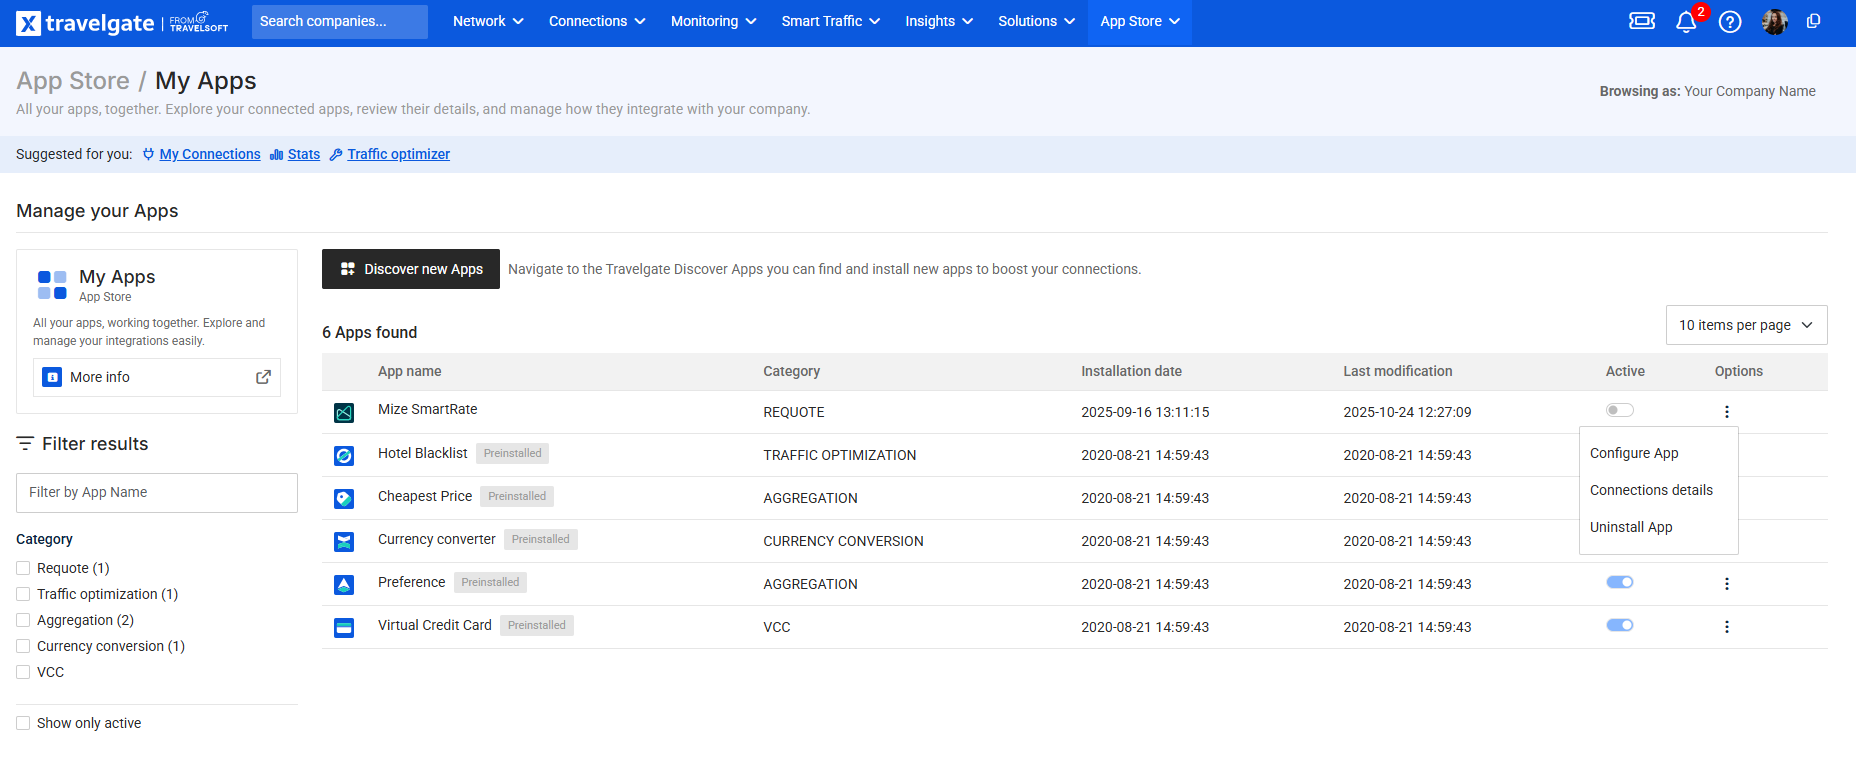
Task: Click the Currency converter app icon
Action: (344, 541)
